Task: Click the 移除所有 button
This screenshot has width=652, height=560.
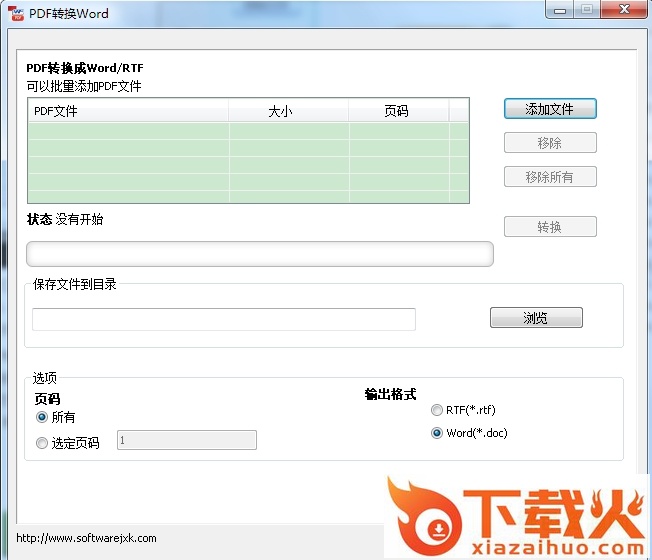Action: point(550,177)
